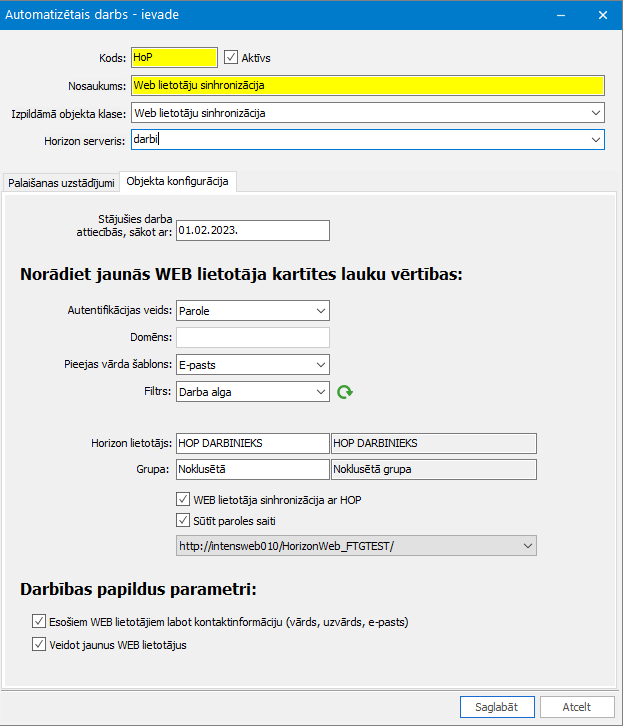Expand the HorizonWeb_FTGTEST URL dropdown
The width and height of the screenshot is (623, 726).
coord(528,546)
